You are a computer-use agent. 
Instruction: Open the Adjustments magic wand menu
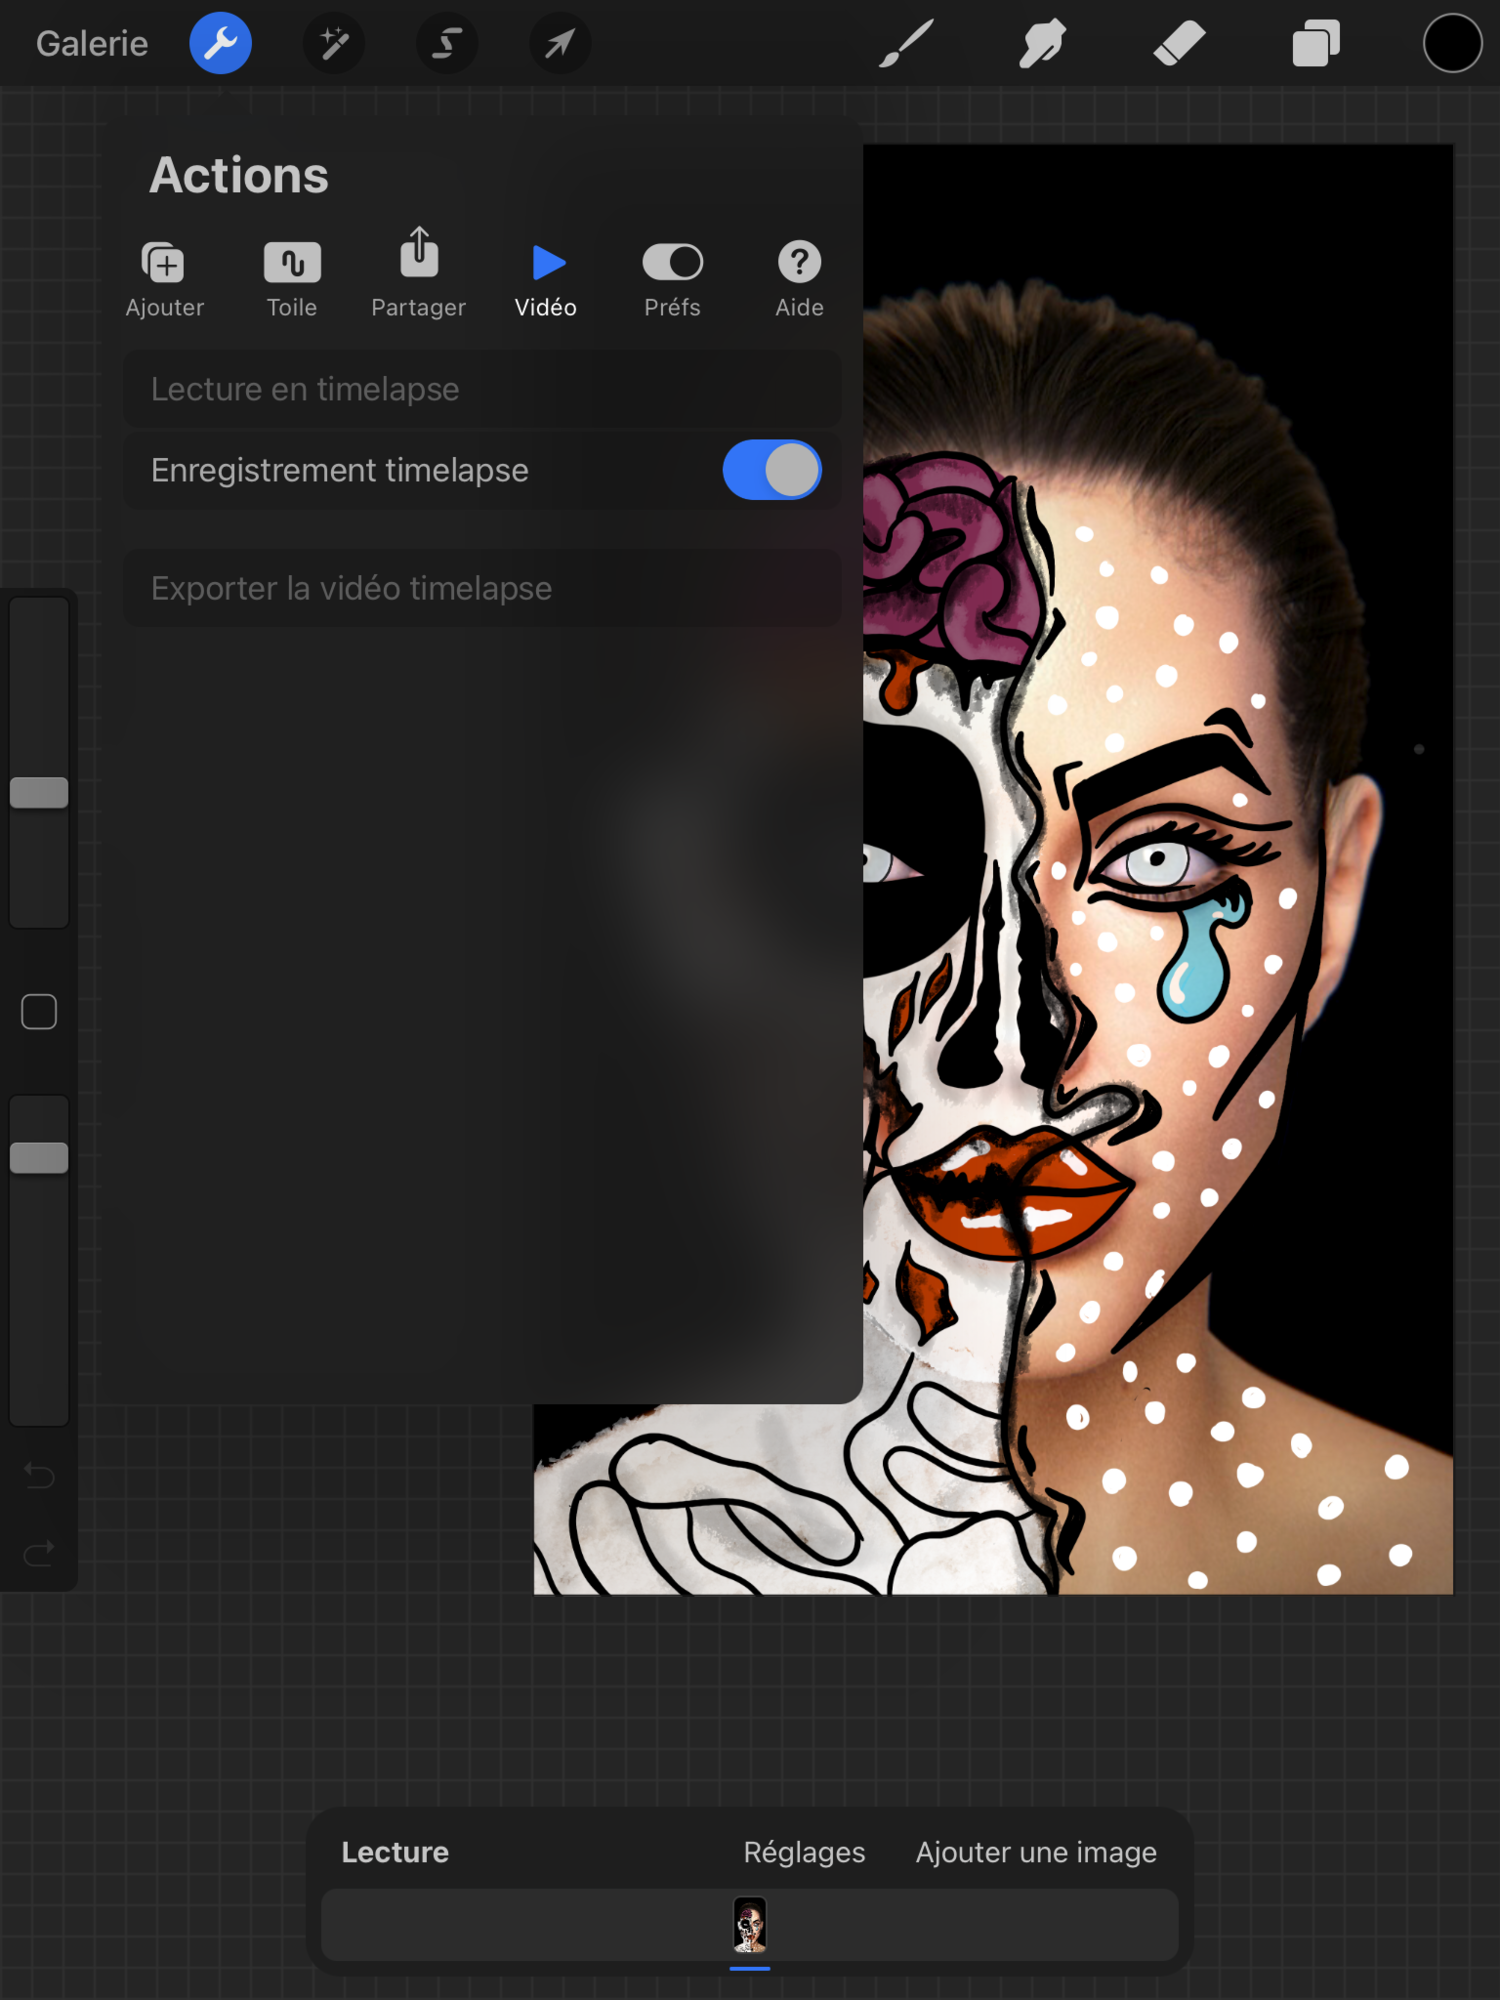pos(334,44)
